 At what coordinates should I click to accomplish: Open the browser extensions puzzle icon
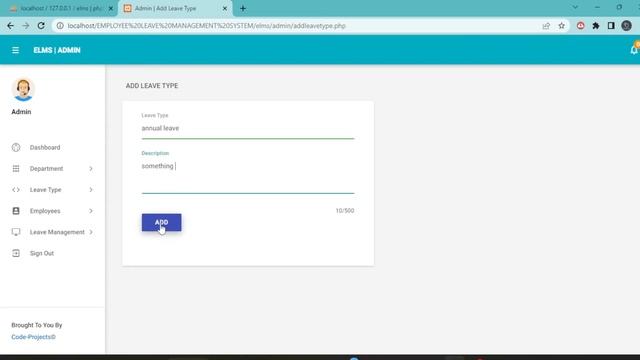596,26
